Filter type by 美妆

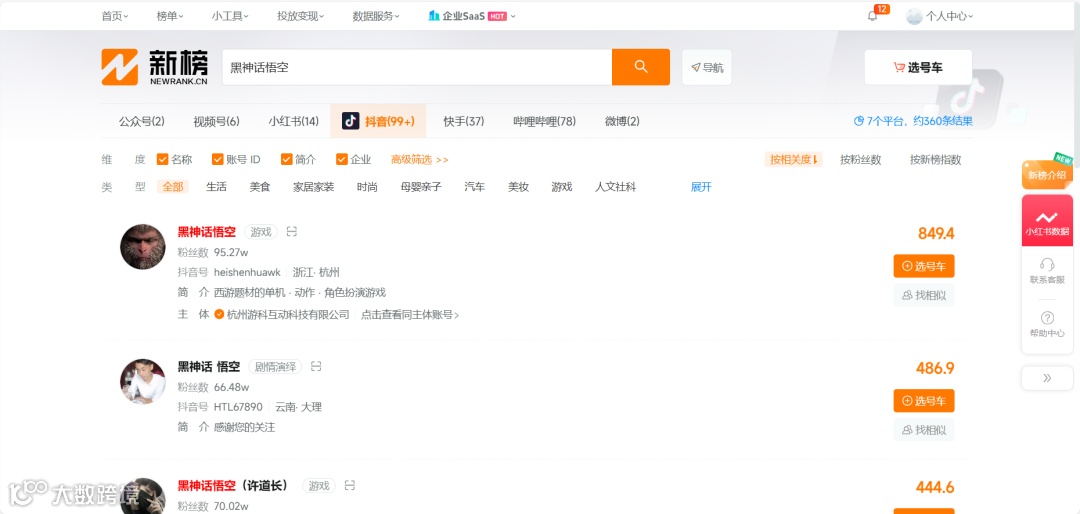tap(518, 187)
